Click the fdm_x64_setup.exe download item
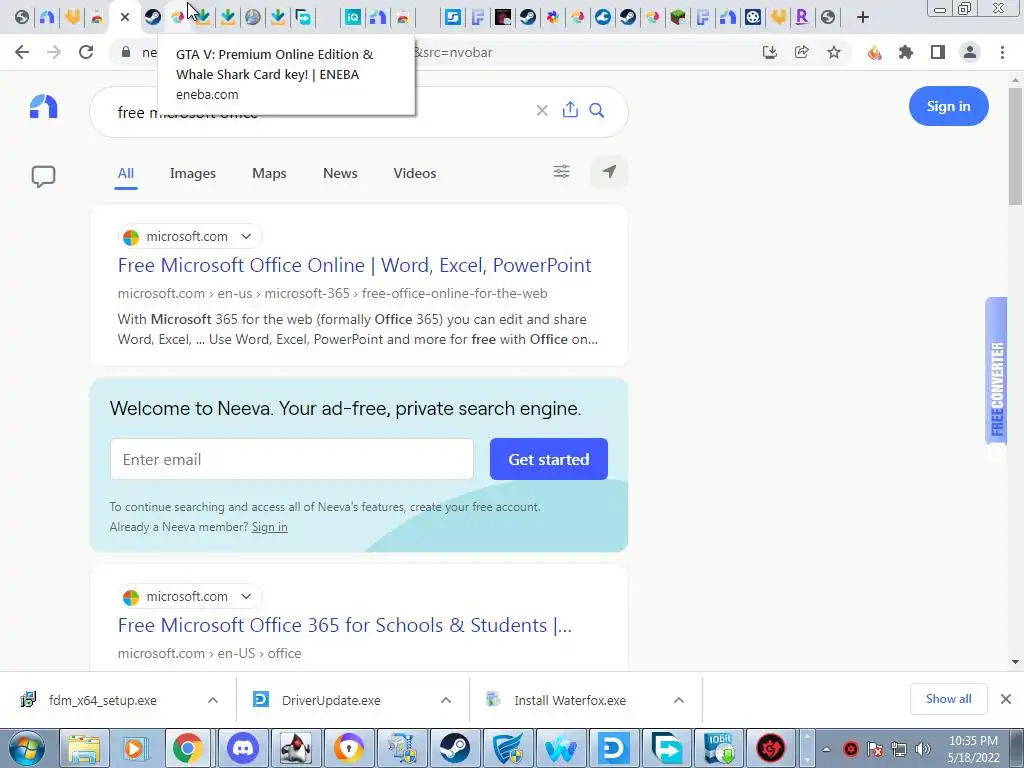1024x768 pixels. (x=103, y=700)
